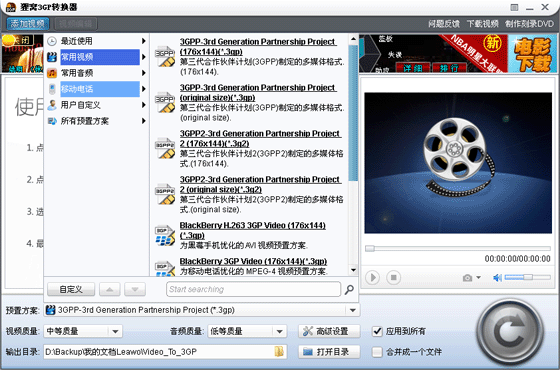Click the 3GPP (original size) profile icon
The image size is (560, 370).
pyautogui.click(x=165, y=102)
